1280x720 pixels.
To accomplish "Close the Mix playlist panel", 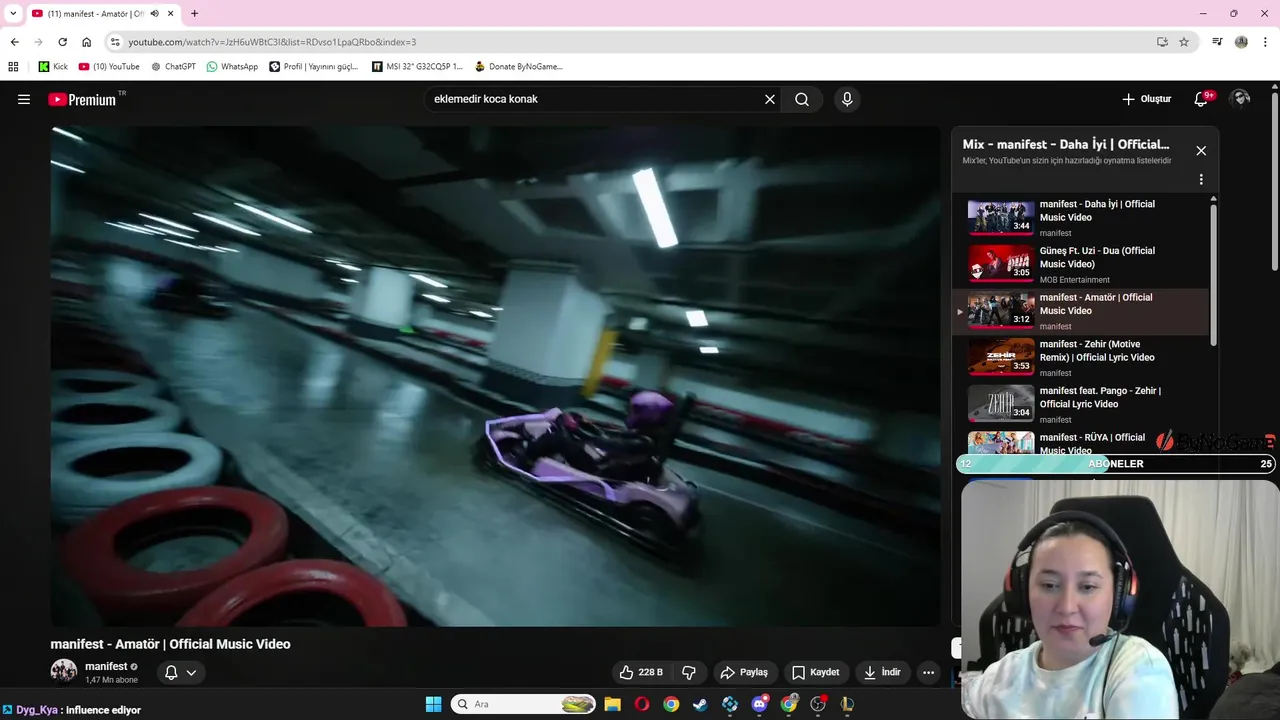I will tap(1201, 151).
